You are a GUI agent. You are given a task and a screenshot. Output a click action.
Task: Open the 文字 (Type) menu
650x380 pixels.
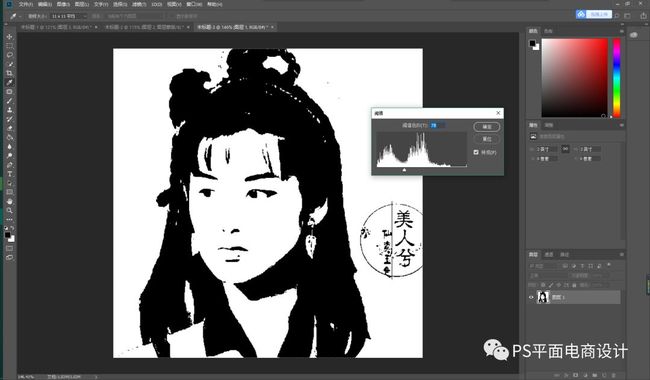point(101,4)
